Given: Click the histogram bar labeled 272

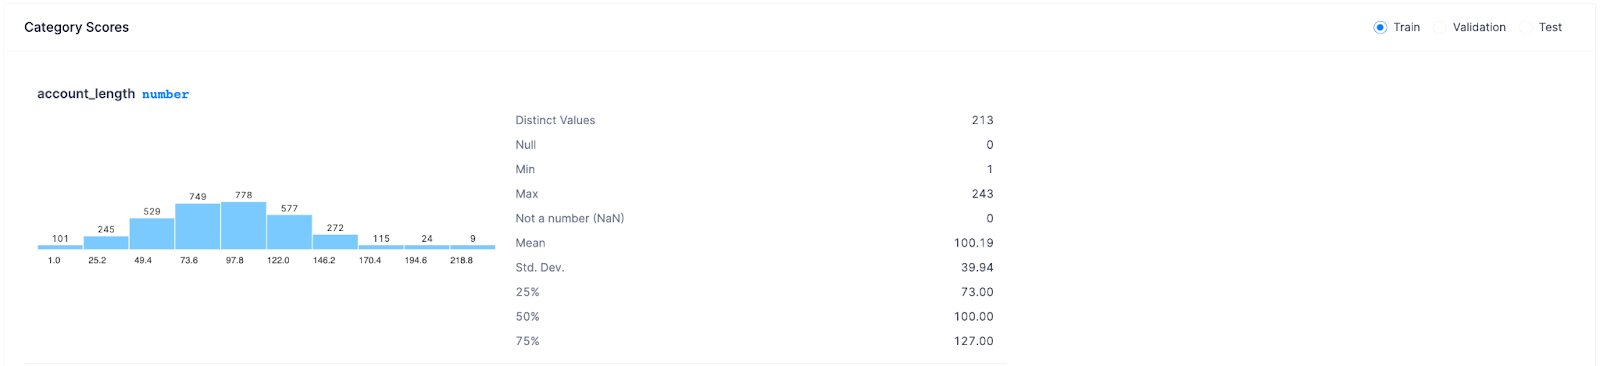Looking at the screenshot, I should pyautogui.click(x=335, y=242).
